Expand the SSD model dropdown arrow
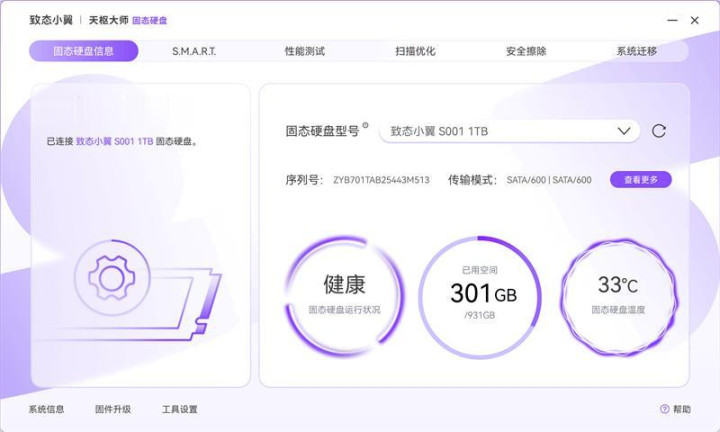This screenshot has width=720, height=432. click(x=624, y=131)
